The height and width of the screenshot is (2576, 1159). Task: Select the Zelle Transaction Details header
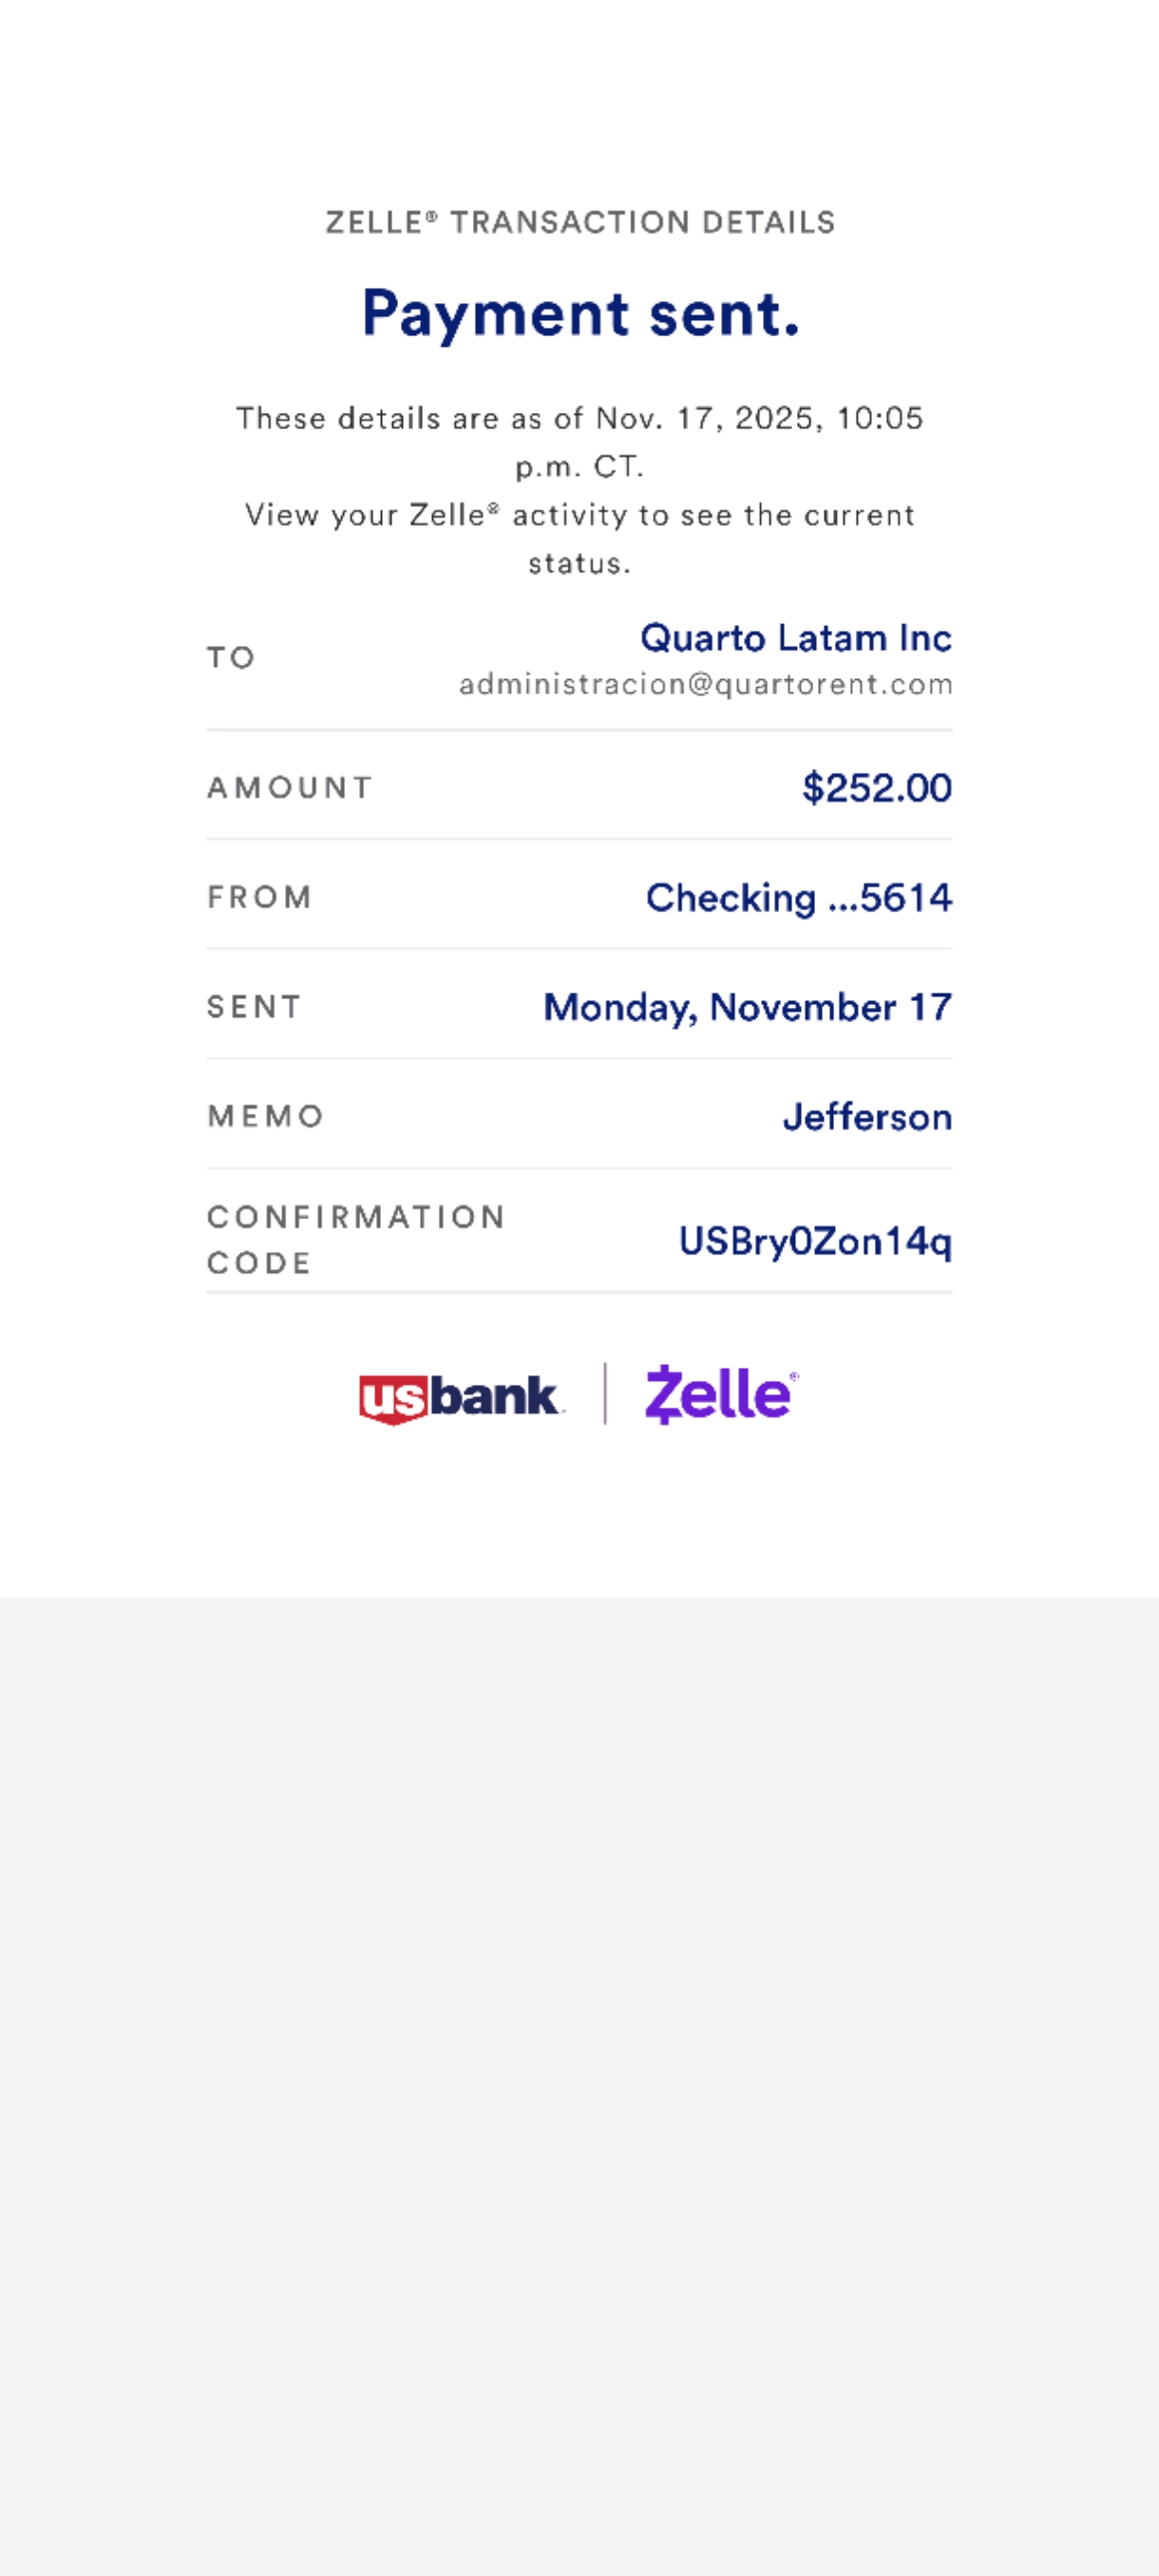[580, 222]
